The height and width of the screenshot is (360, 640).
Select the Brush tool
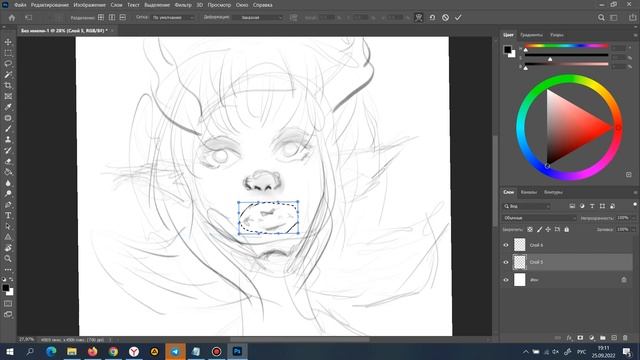(x=8, y=129)
